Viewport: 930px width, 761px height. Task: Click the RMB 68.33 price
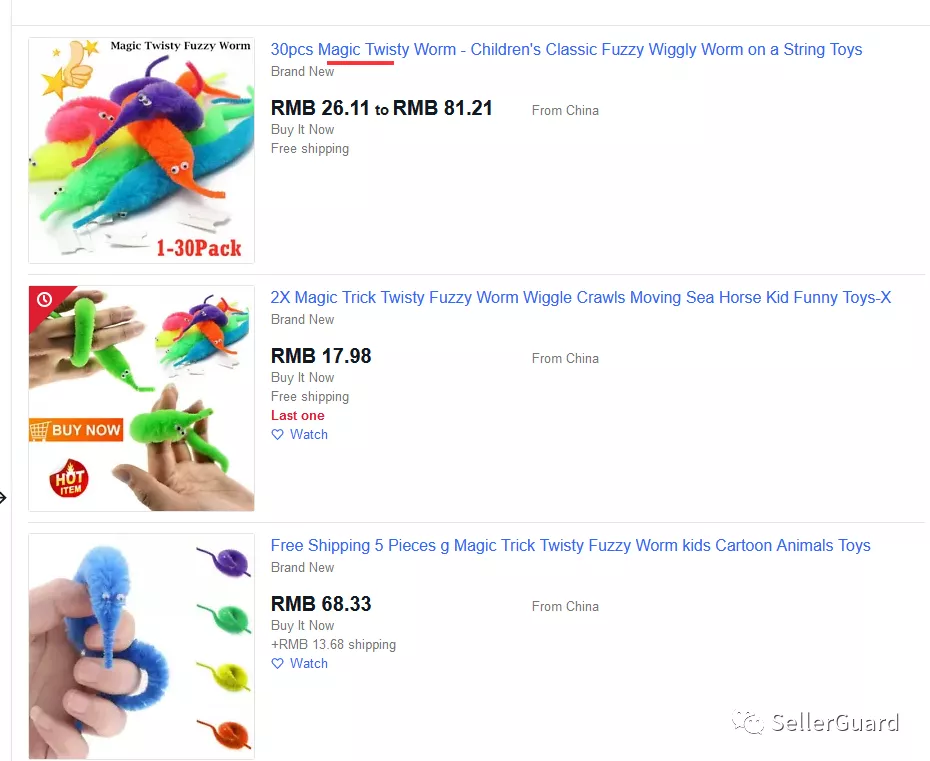[321, 604]
